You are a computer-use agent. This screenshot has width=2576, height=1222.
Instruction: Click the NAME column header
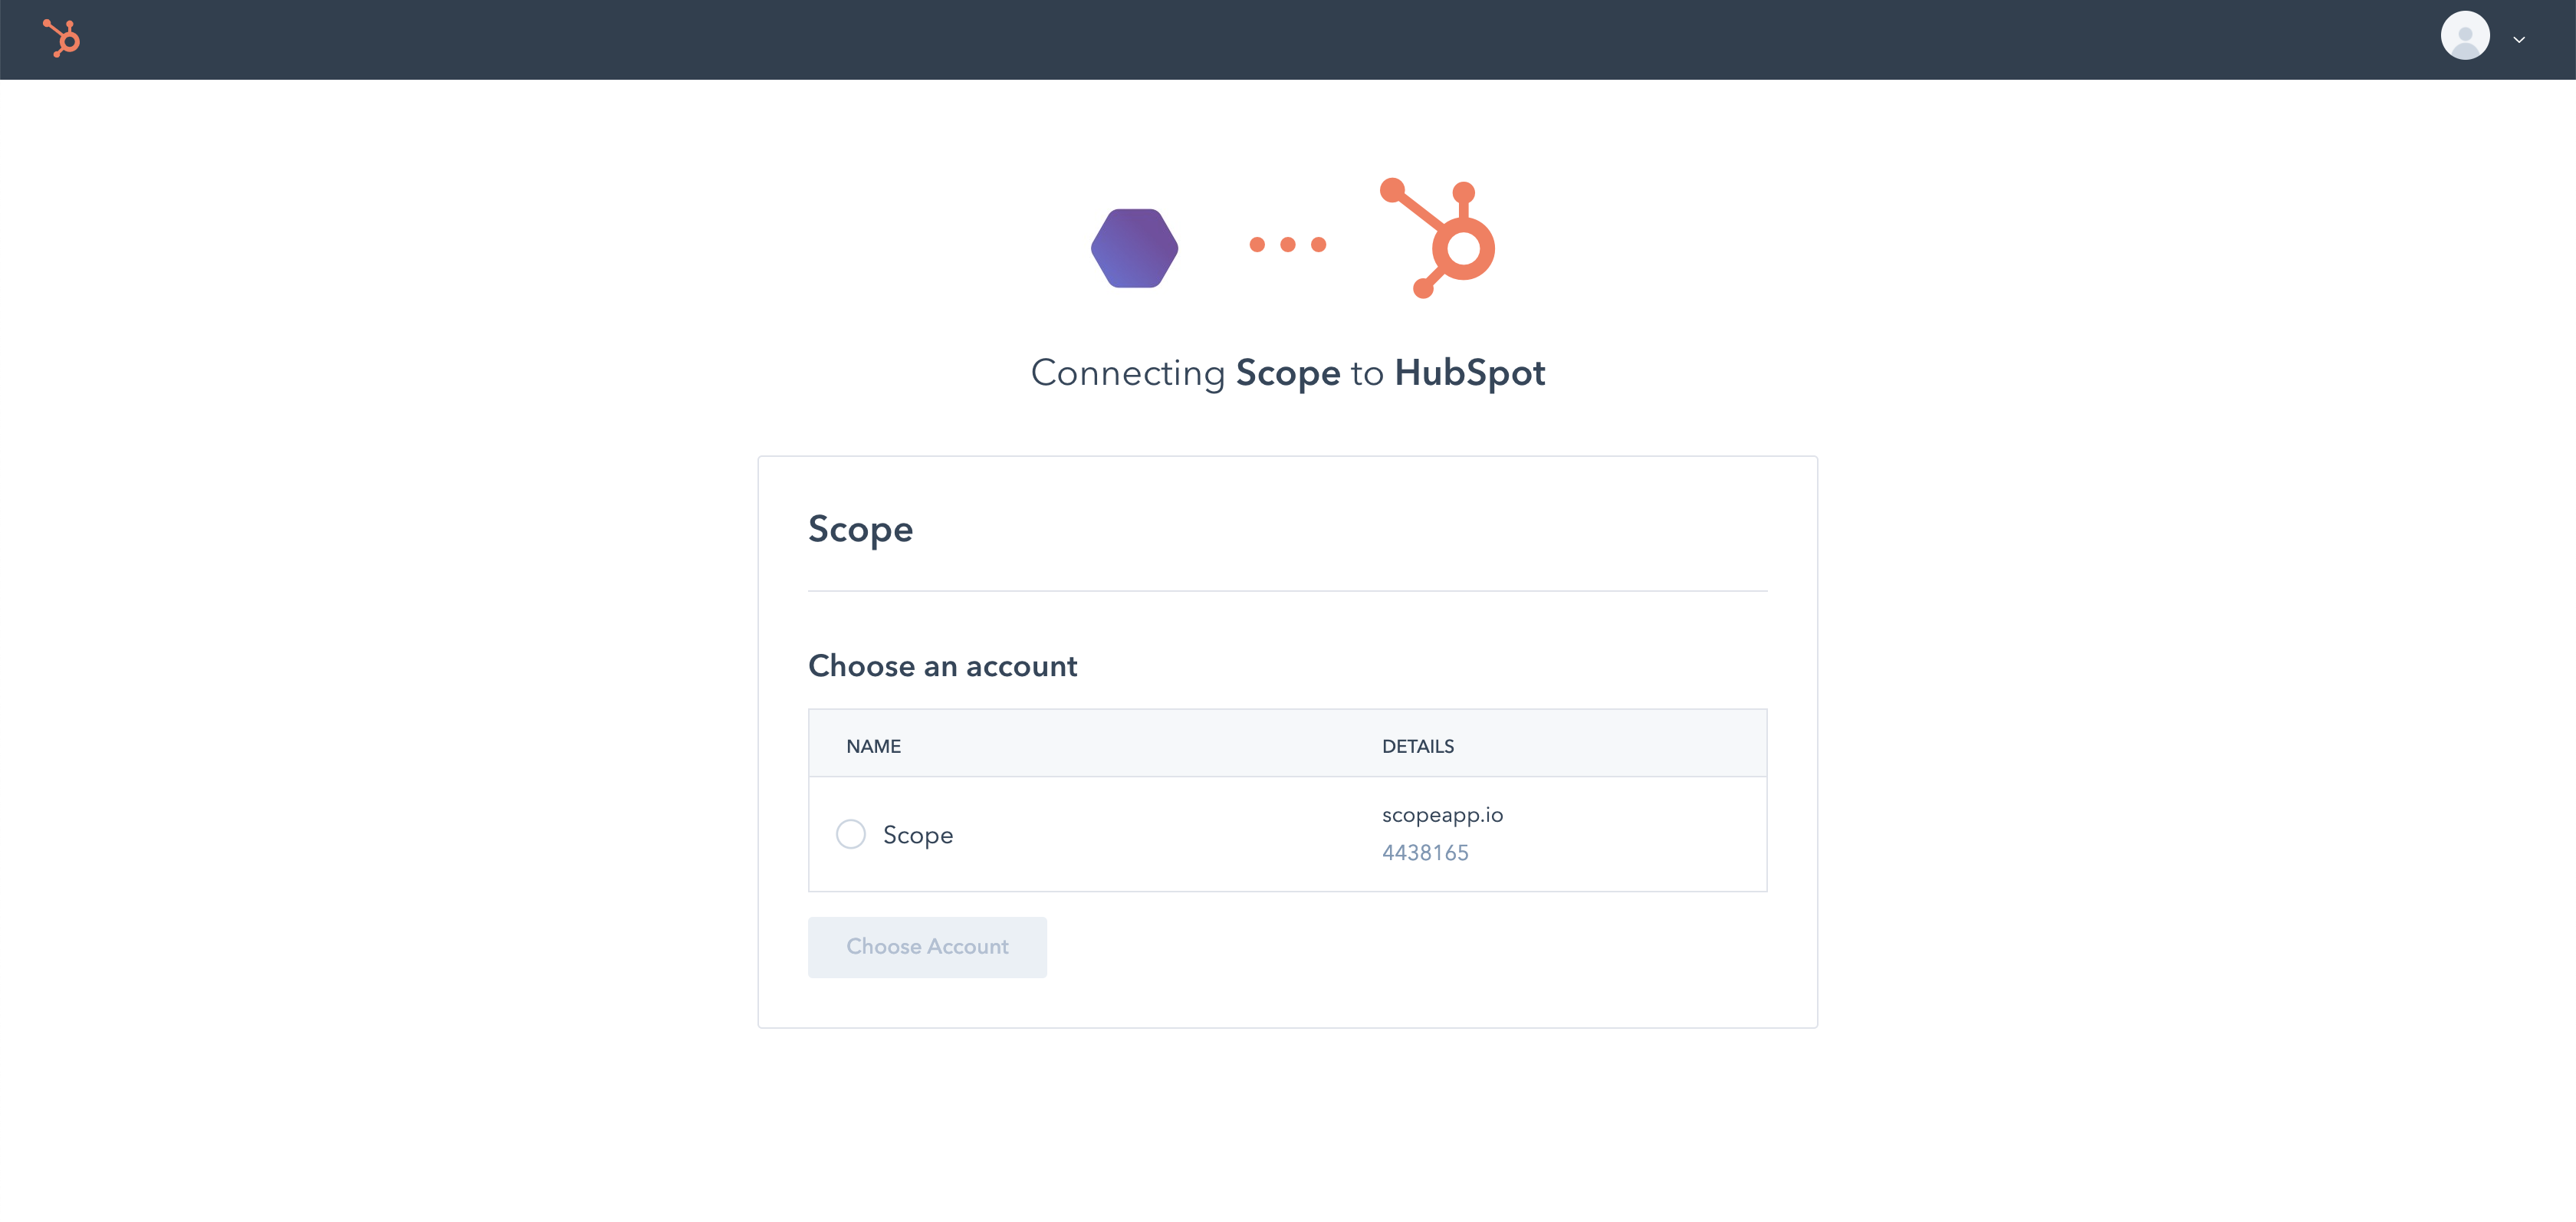873,746
